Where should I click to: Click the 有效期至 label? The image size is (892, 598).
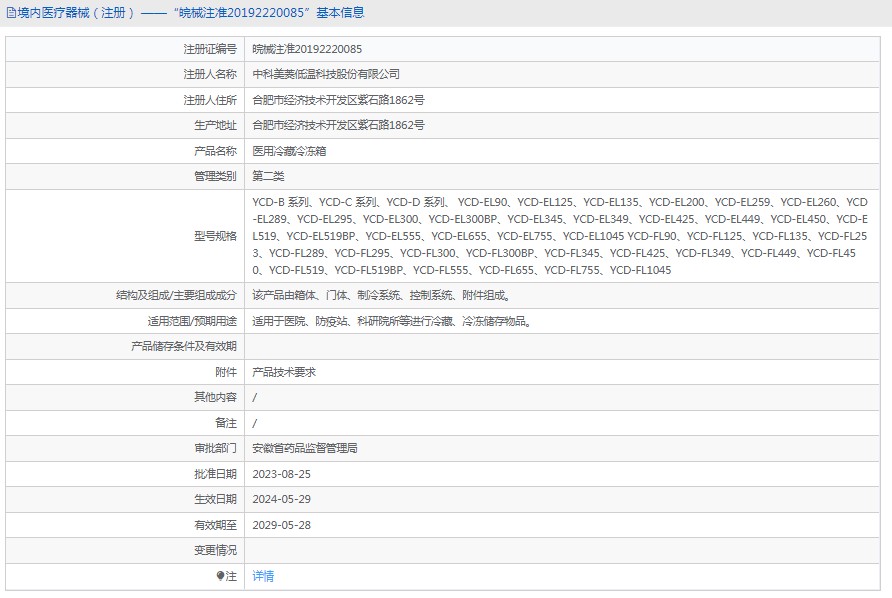coord(215,525)
